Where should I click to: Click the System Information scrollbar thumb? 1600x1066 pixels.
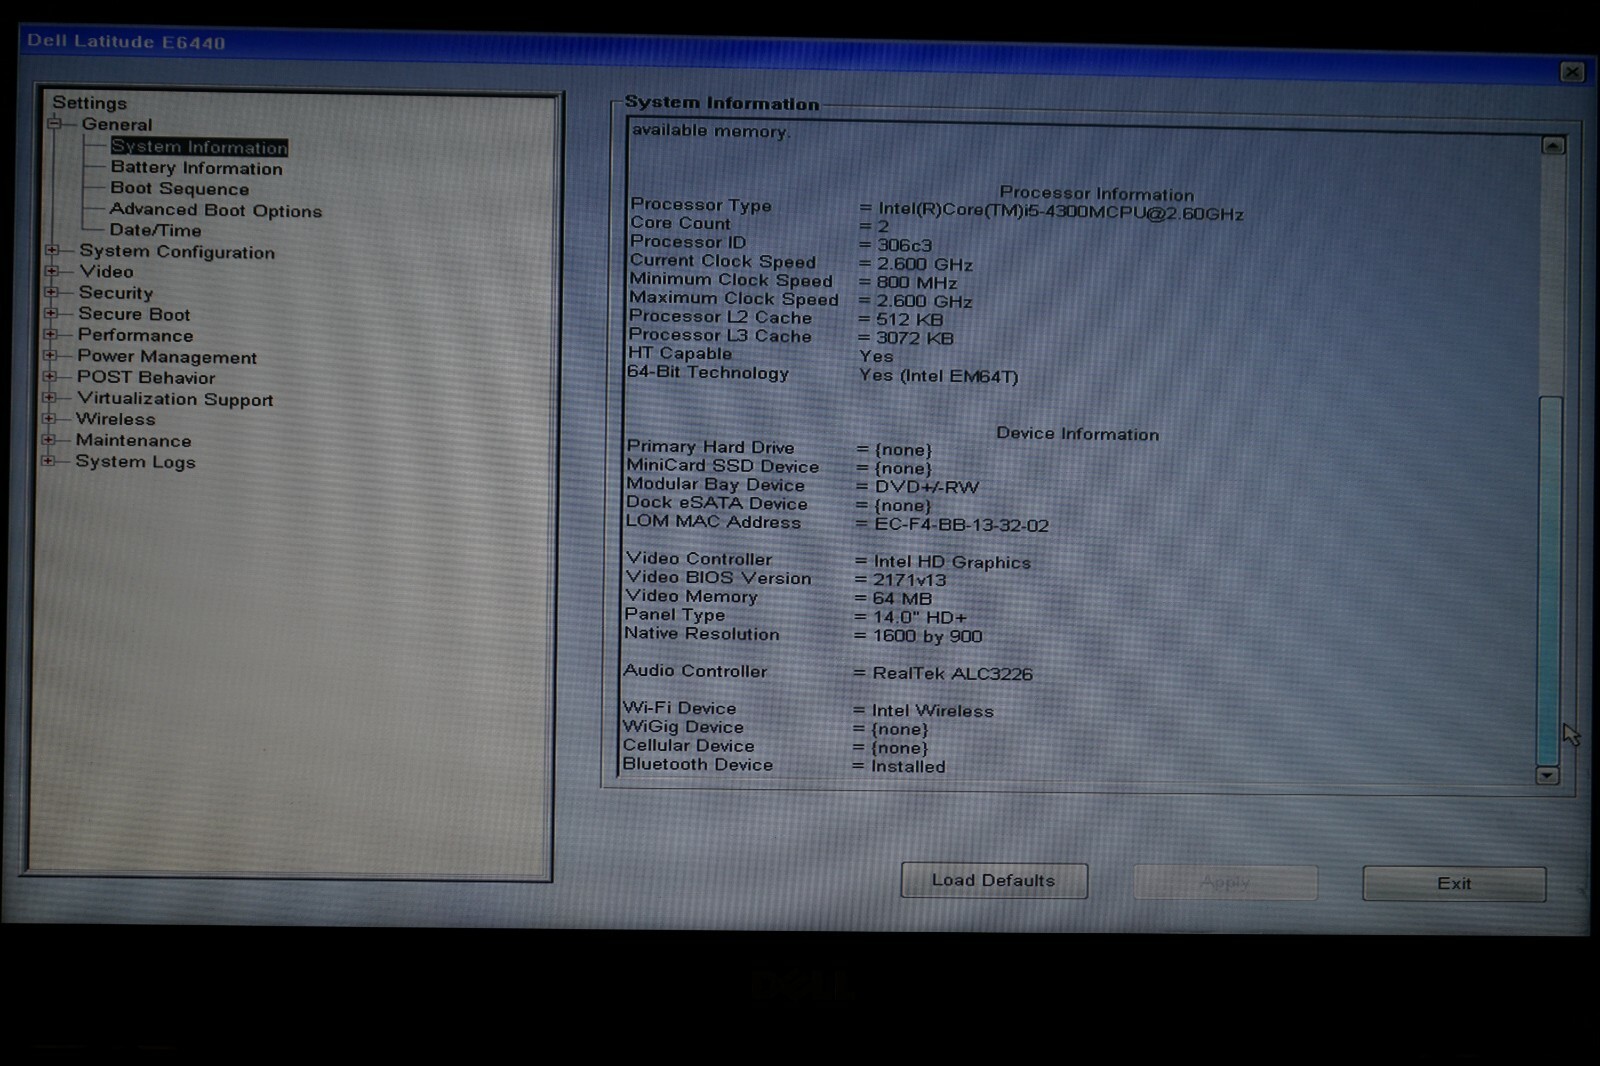tap(1549, 580)
